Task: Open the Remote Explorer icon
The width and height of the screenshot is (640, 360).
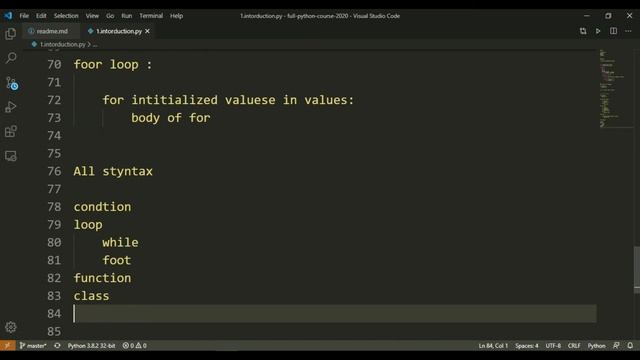Action: pyautogui.click(x=11, y=156)
